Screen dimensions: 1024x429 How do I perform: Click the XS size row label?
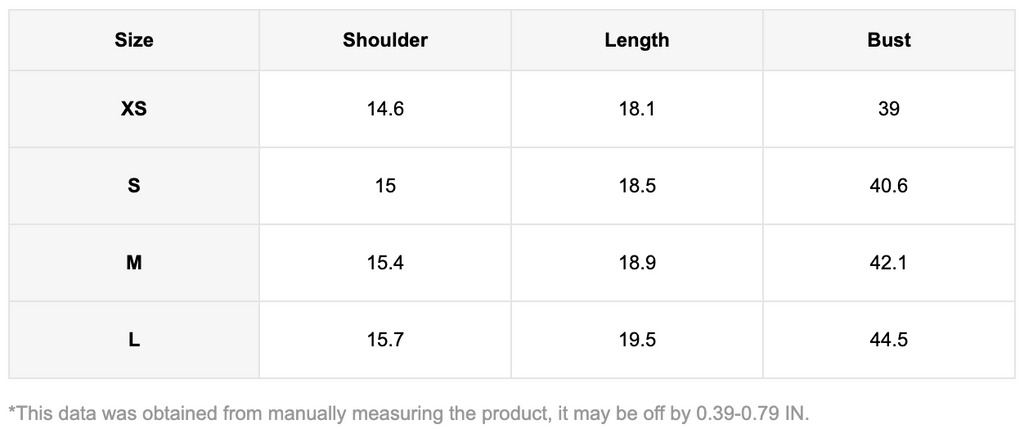pyautogui.click(x=134, y=109)
